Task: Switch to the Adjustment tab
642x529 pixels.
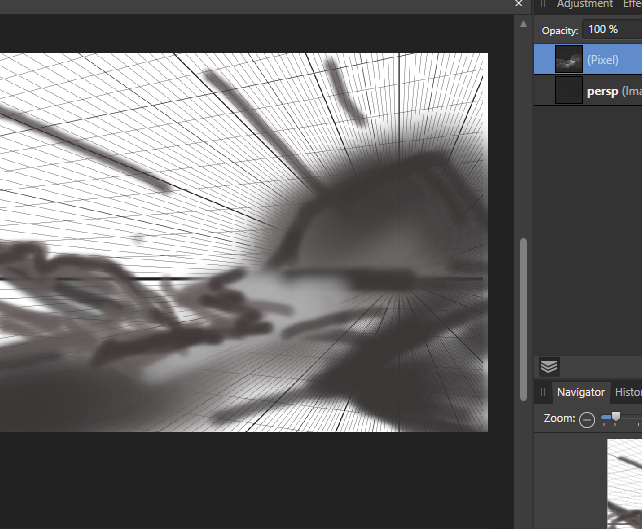Action: (584, 4)
